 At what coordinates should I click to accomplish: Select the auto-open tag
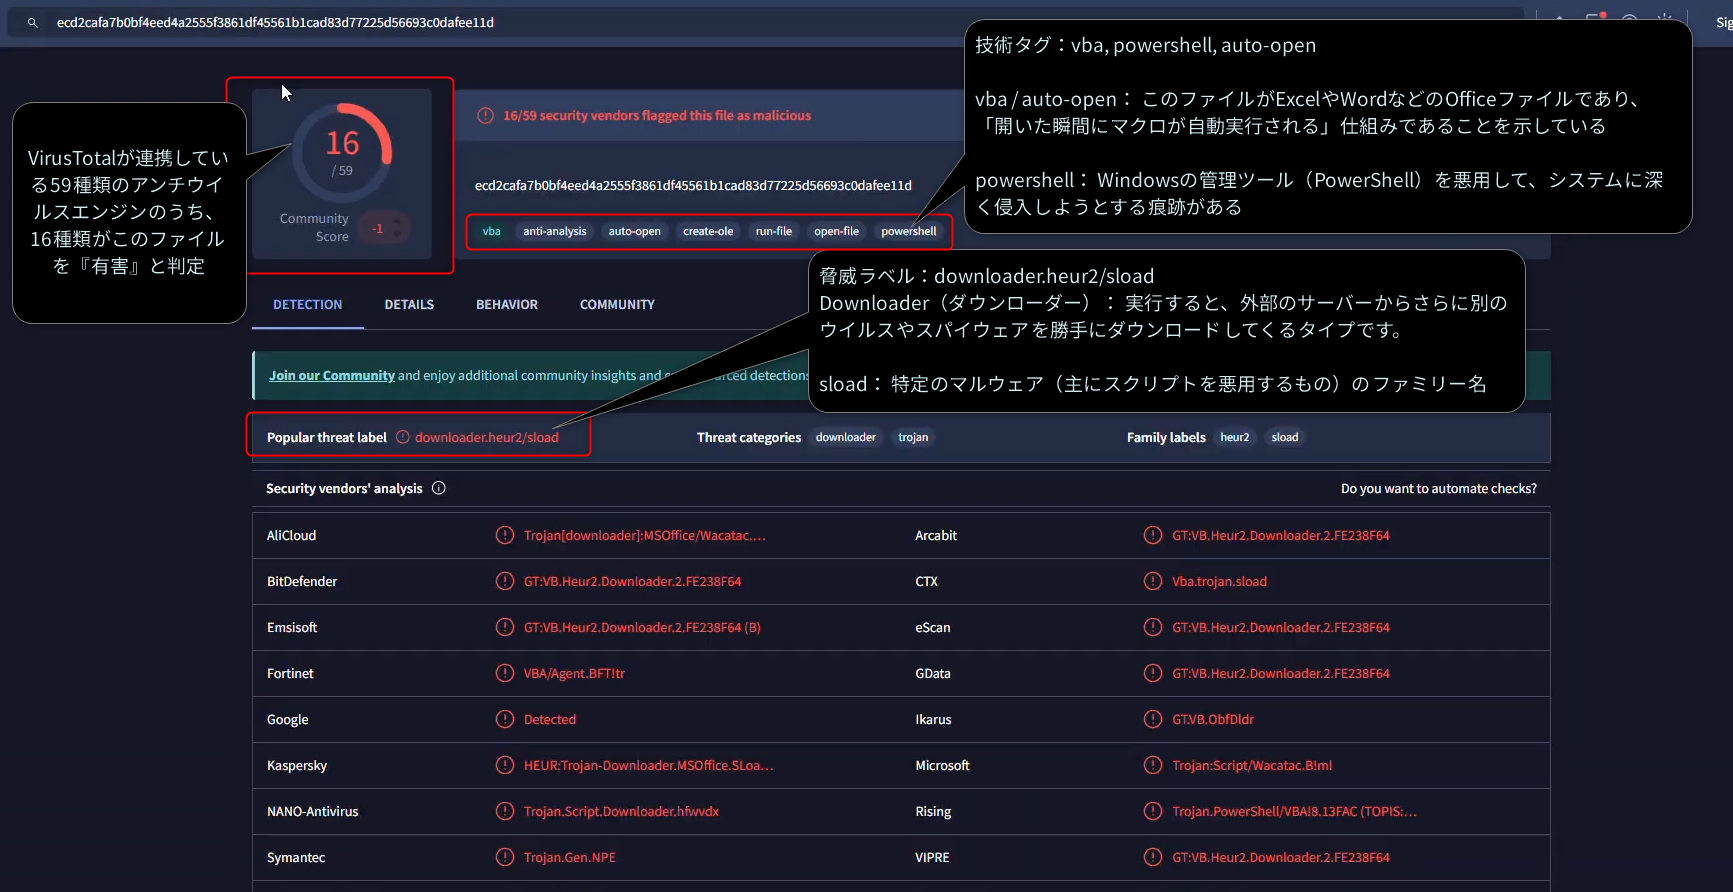(x=634, y=231)
